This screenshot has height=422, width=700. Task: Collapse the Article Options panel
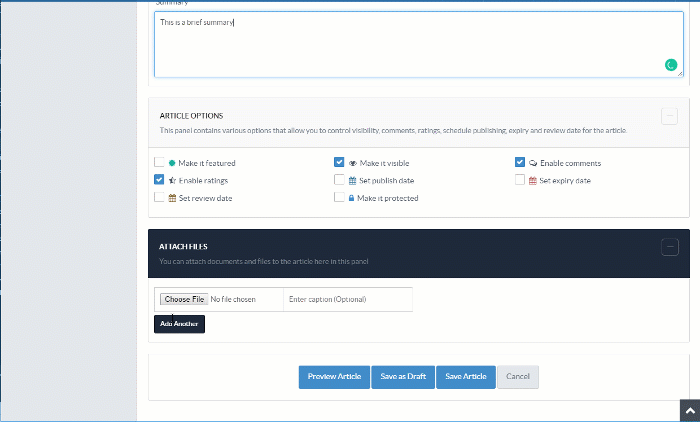[670, 116]
